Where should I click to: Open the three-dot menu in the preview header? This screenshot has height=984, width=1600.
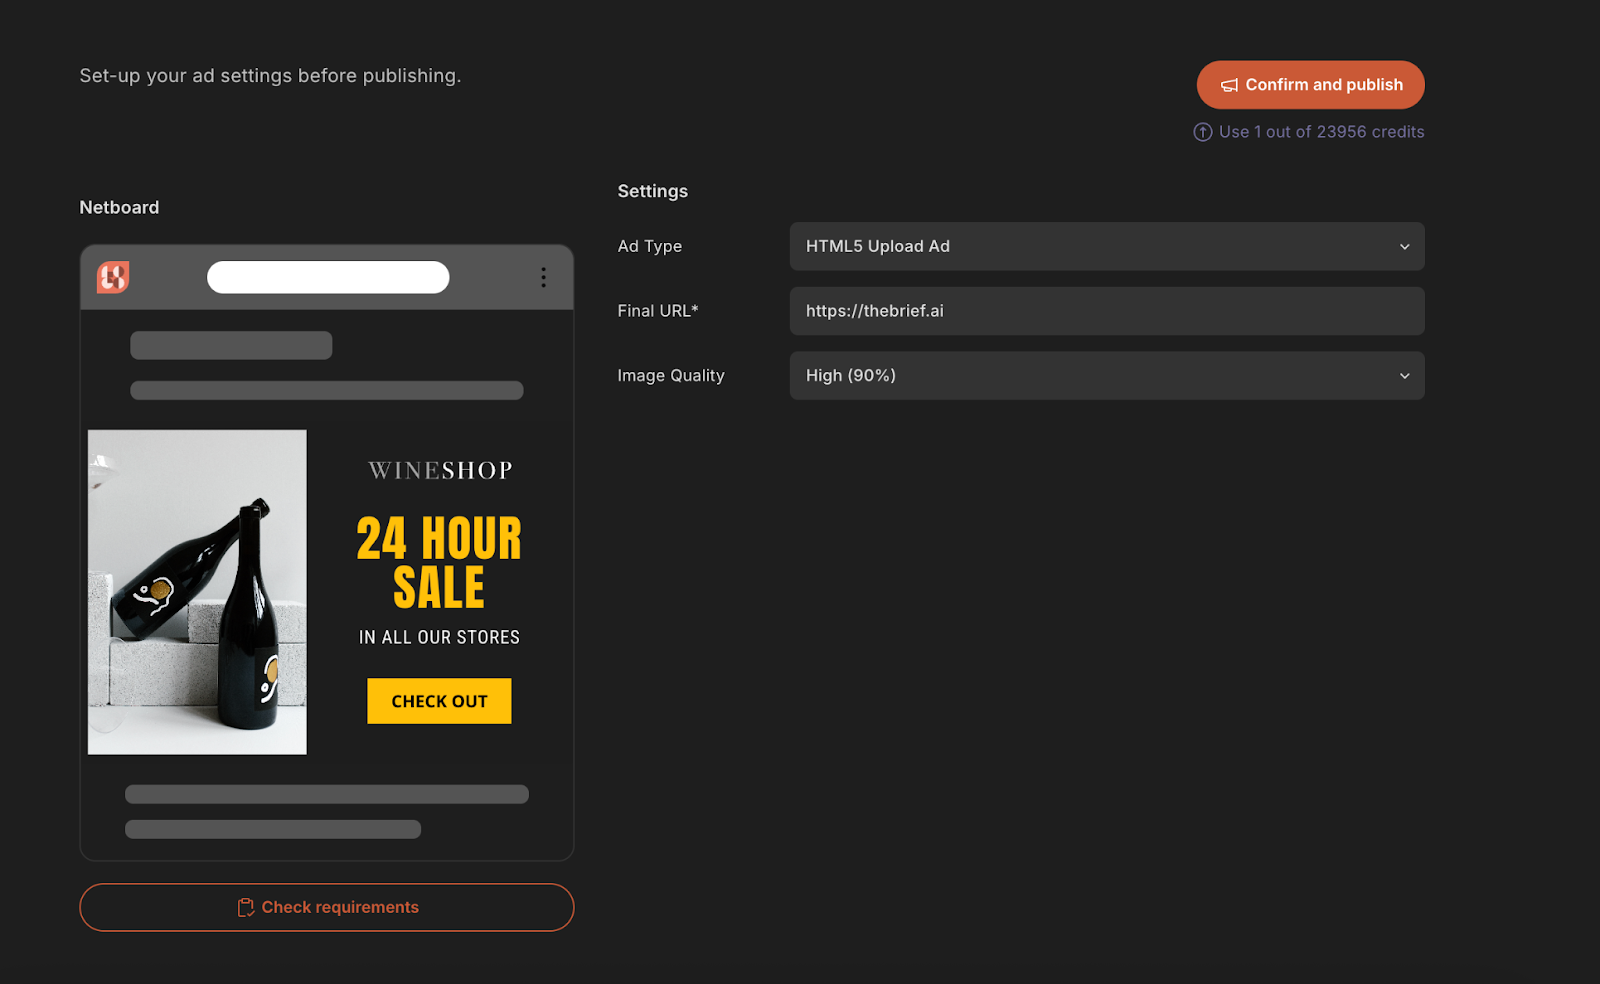click(543, 277)
